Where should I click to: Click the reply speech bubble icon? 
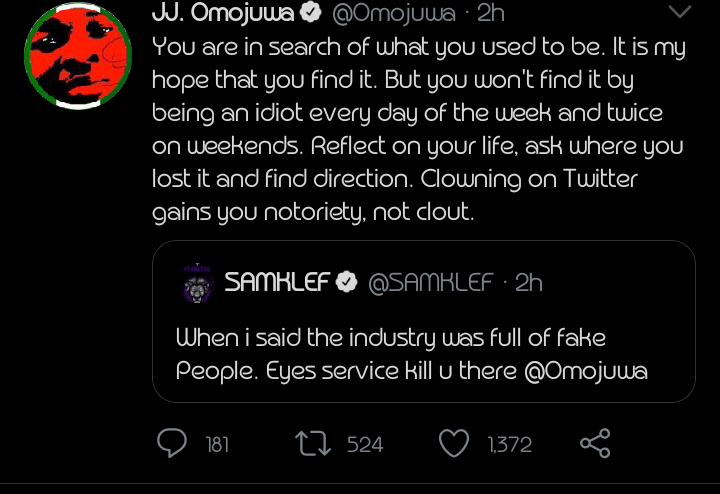[173, 443]
